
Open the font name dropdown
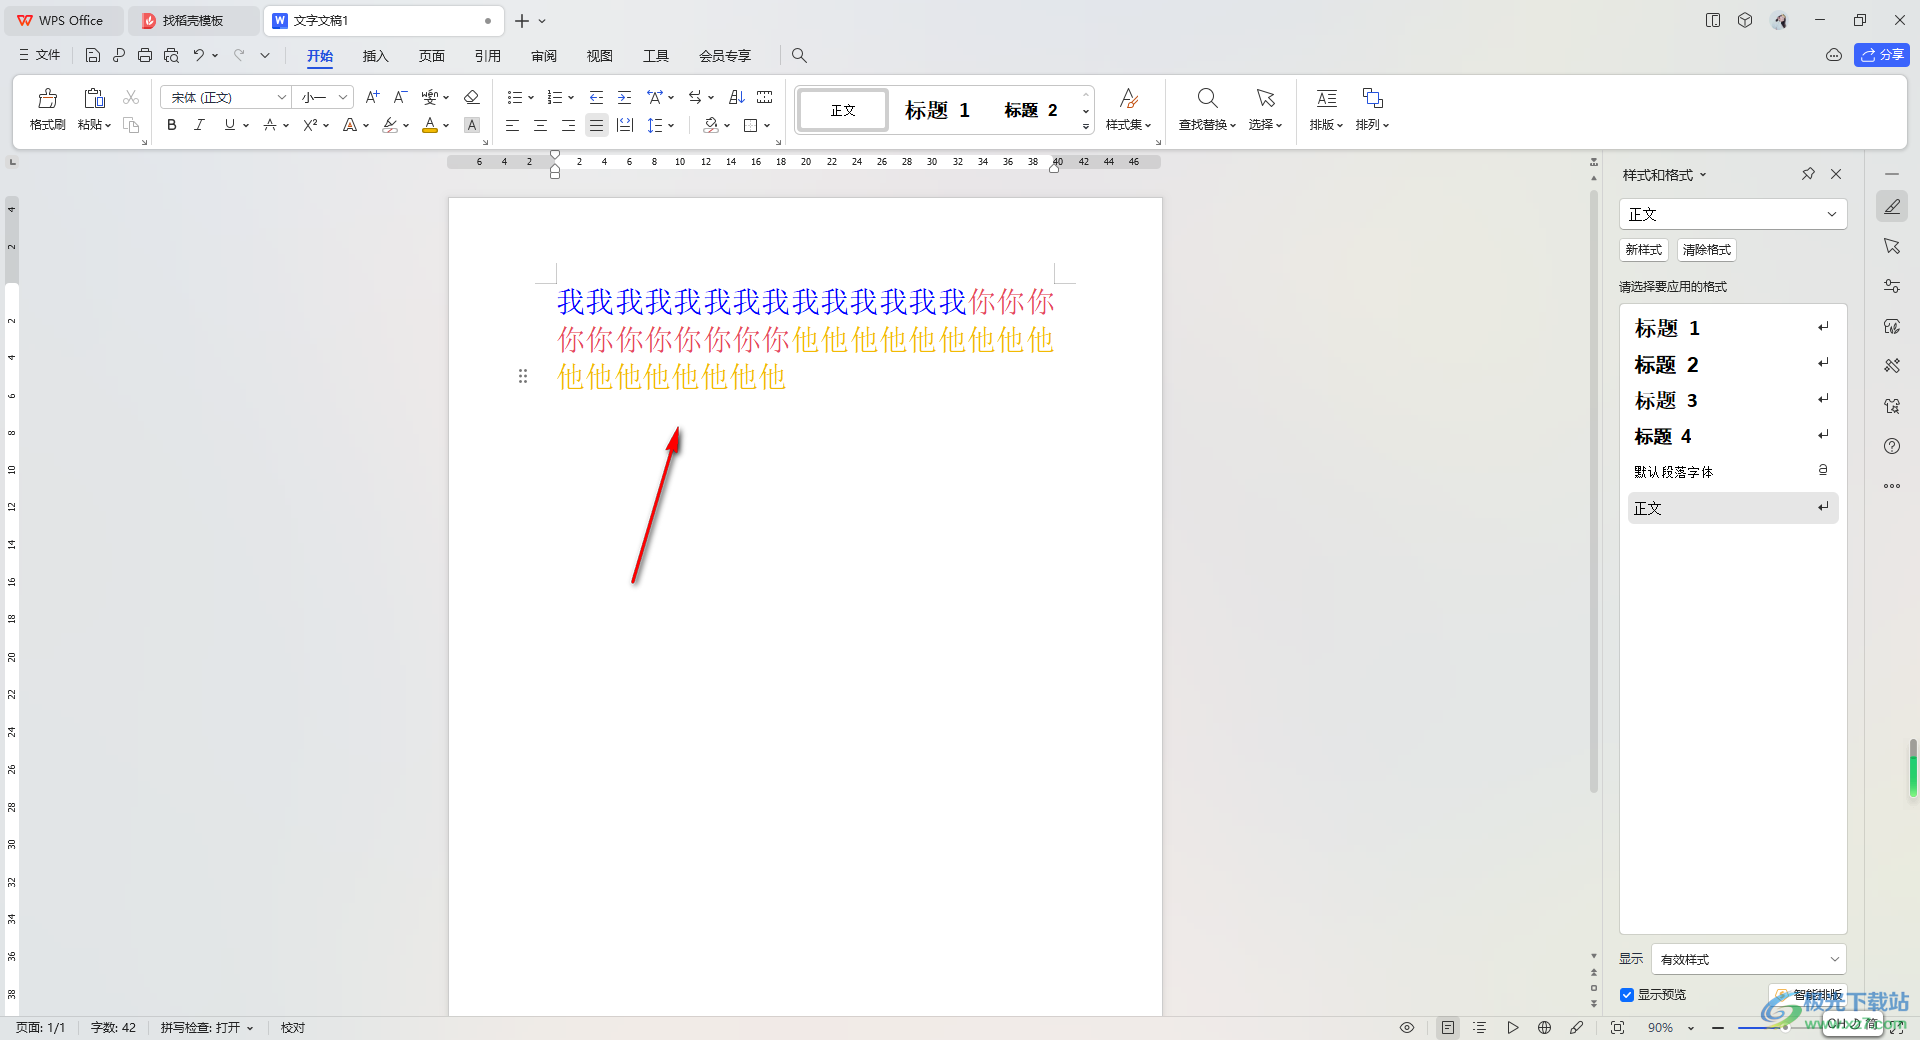281,97
